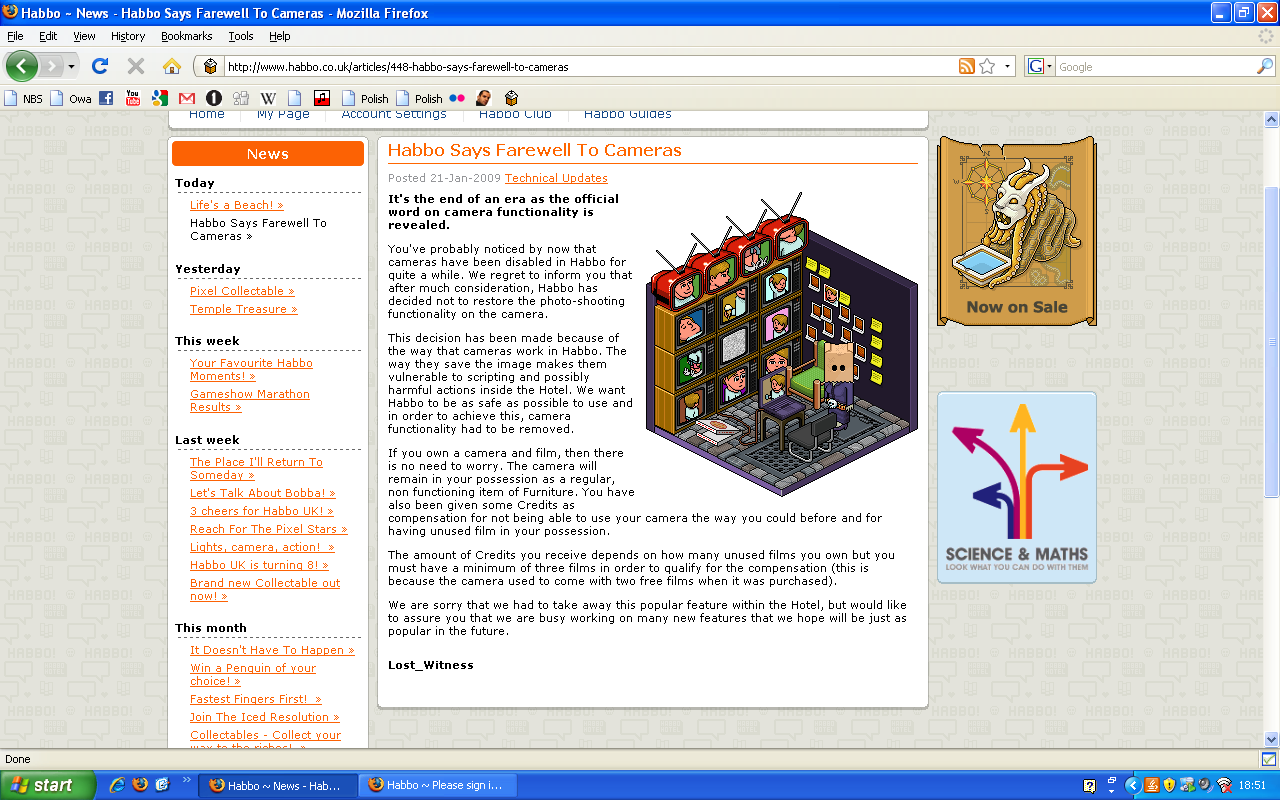
Task: Open 'Join The Iced Resolution' link
Action: [265, 717]
